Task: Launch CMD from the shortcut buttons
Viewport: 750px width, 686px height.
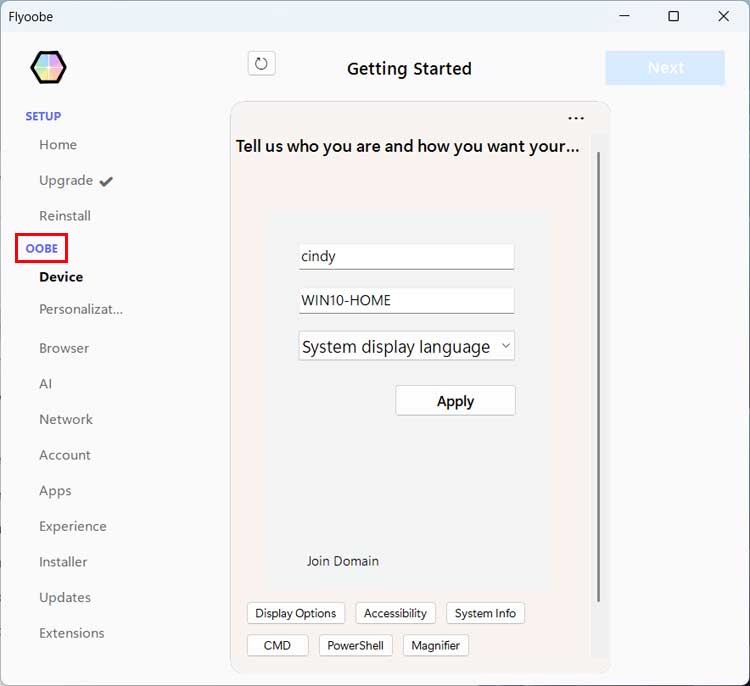Action: point(277,645)
